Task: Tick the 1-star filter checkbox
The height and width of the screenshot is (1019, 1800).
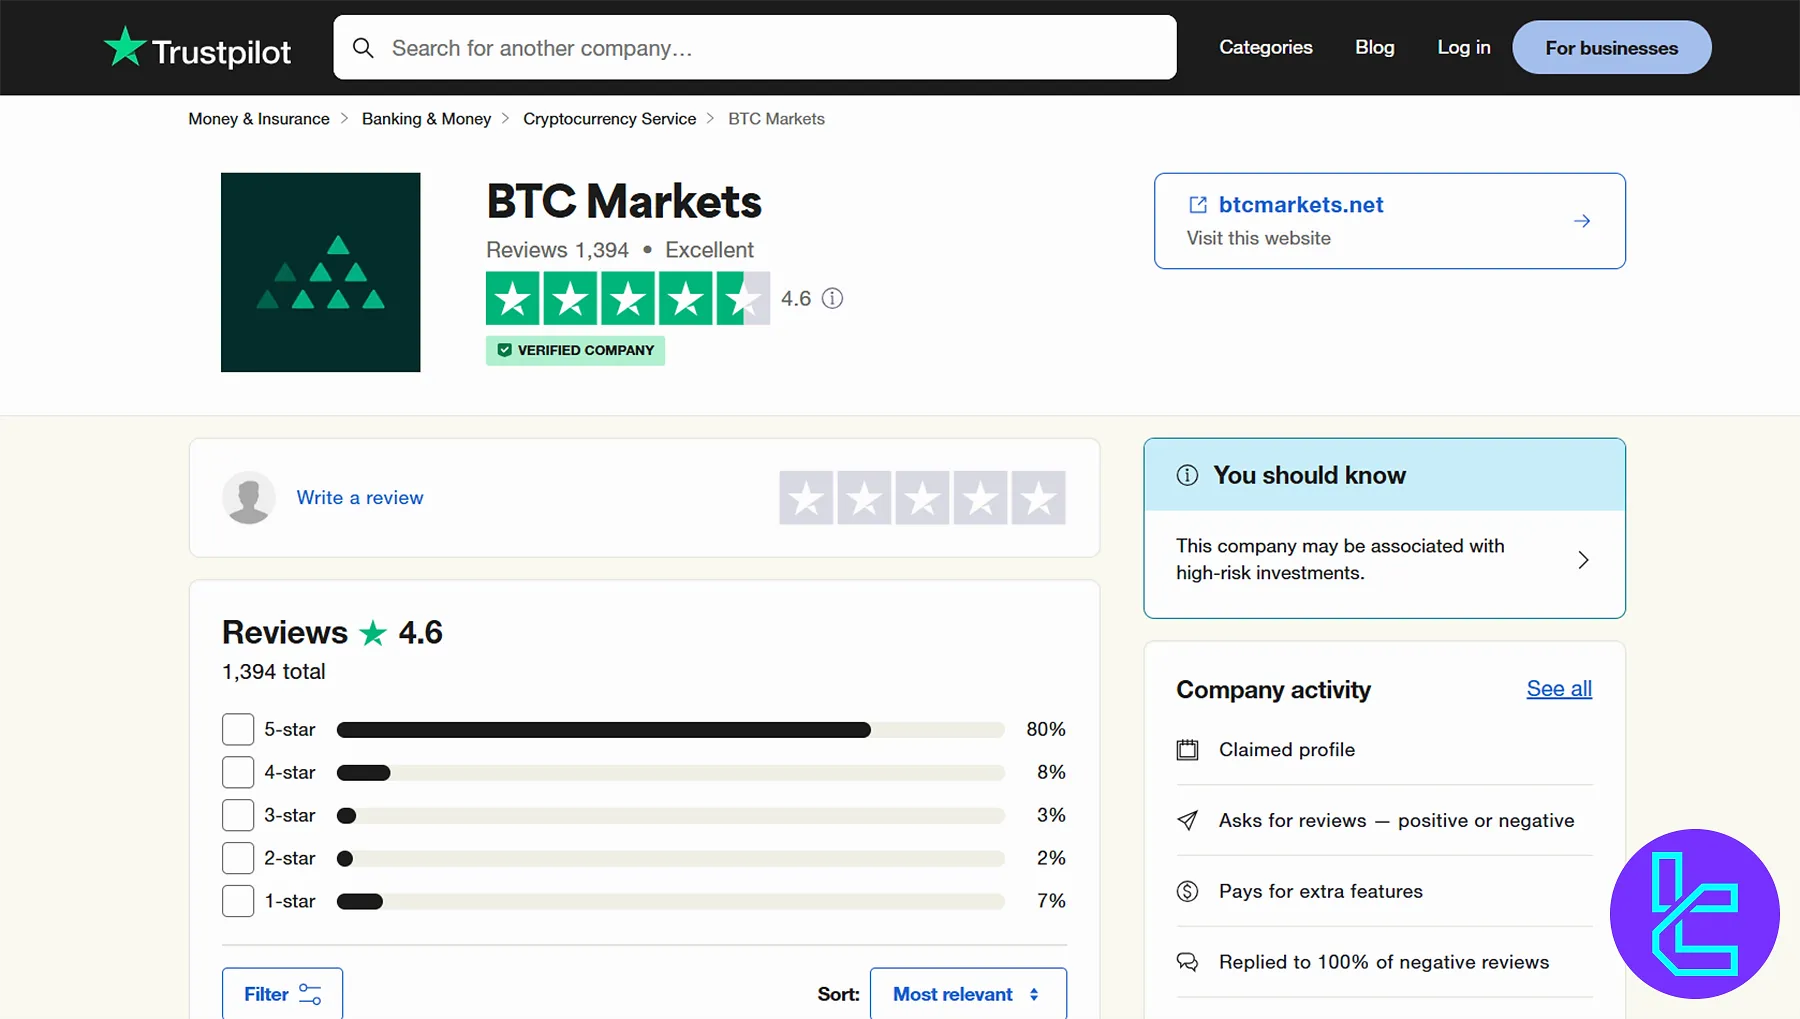Action: tap(238, 901)
